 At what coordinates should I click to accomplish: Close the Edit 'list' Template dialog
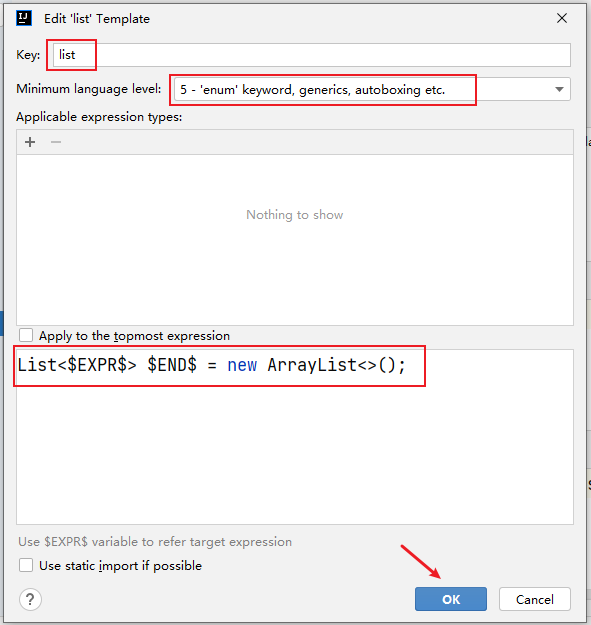pyautogui.click(x=562, y=18)
